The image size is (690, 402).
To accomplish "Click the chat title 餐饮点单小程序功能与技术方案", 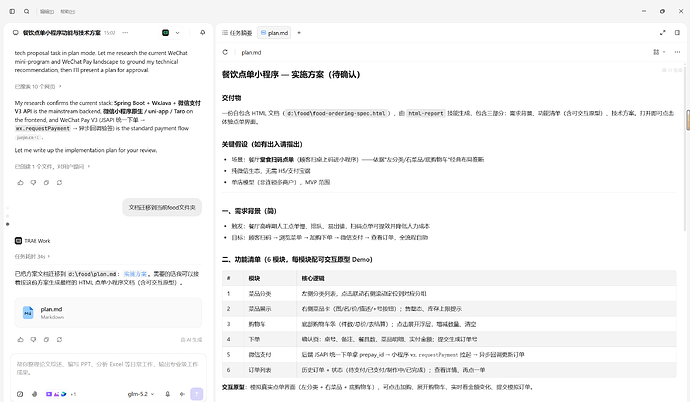I will coord(62,33).
